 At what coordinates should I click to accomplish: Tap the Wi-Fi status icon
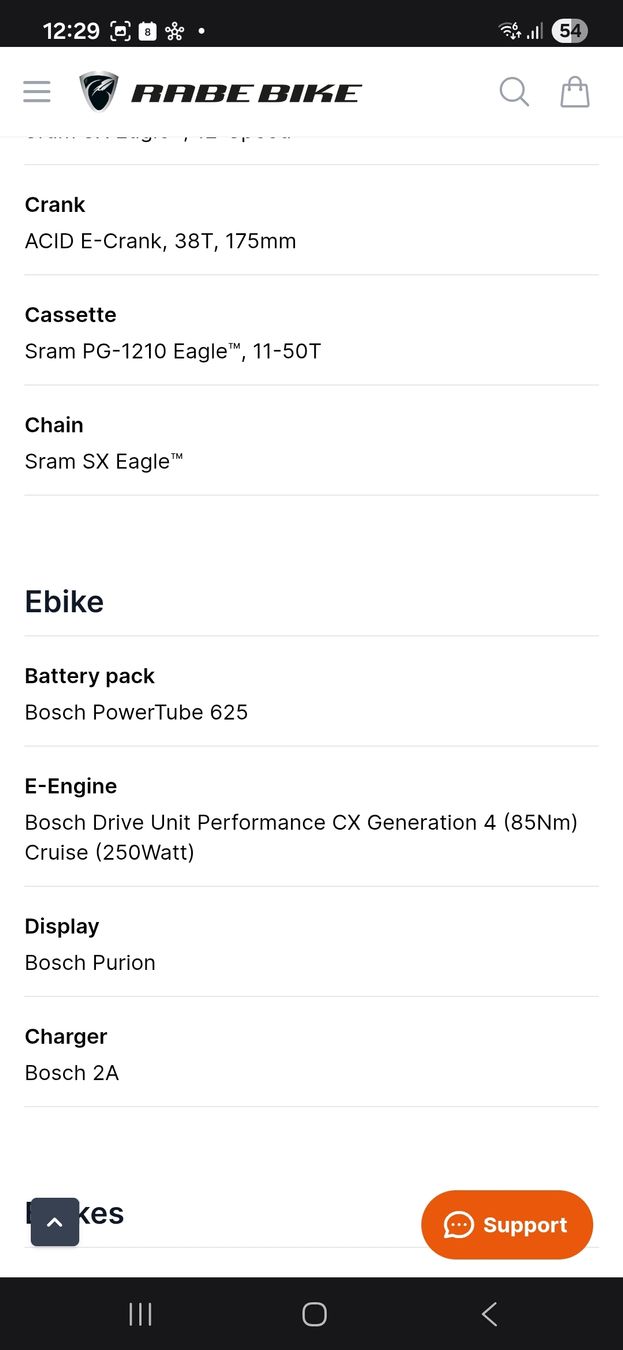(x=508, y=31)
